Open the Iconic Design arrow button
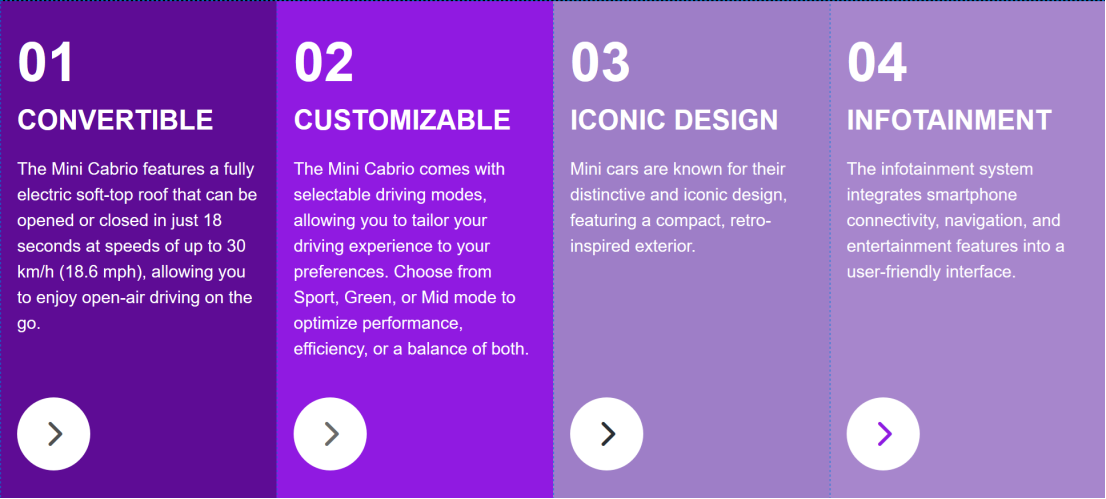Image resolution: width=1106 pixels, height=499 pixels. tap(607, 433)
